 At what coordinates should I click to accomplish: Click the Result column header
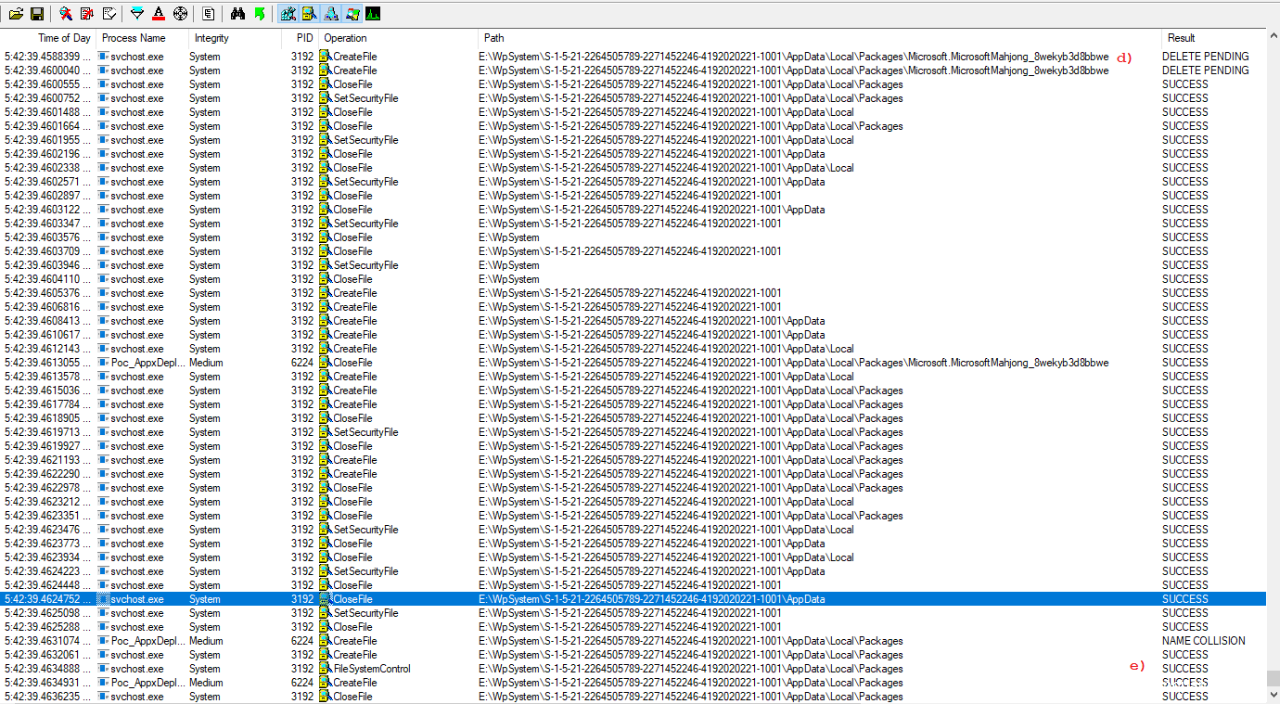point(1181,38)
